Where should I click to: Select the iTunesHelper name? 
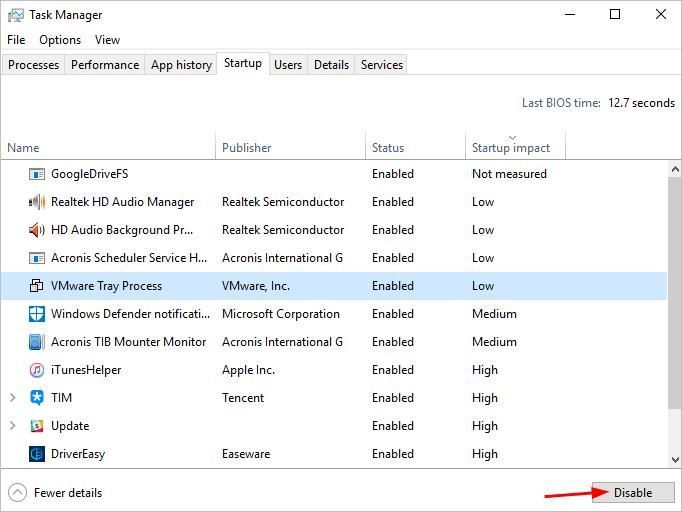coord(86,370)
